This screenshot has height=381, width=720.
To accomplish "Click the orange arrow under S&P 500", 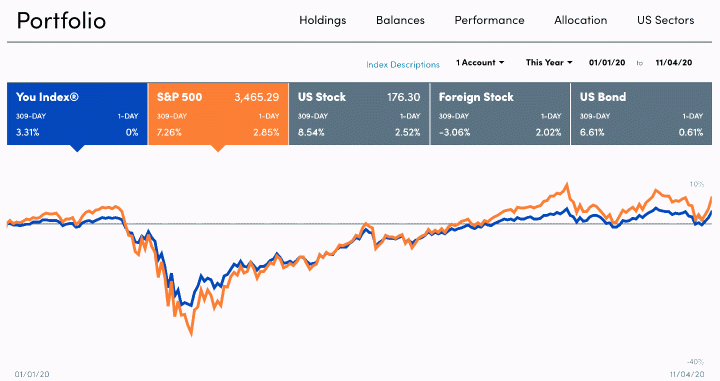I will [x=219, y=148].
